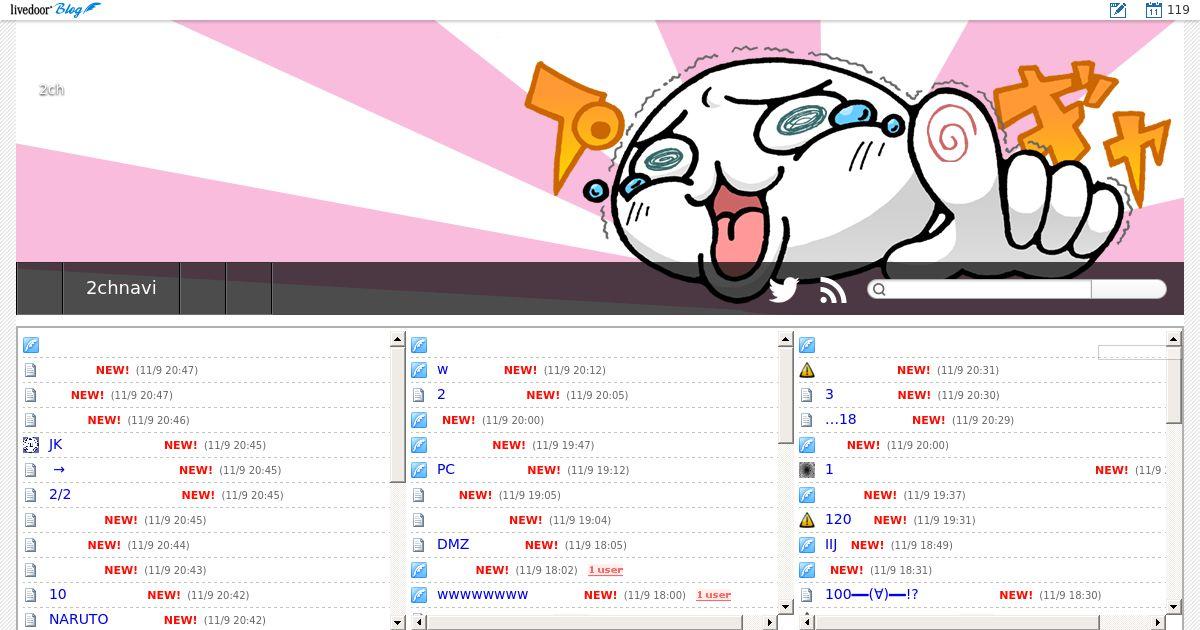Click the pixelated favicon beside JK

point(31,445)
